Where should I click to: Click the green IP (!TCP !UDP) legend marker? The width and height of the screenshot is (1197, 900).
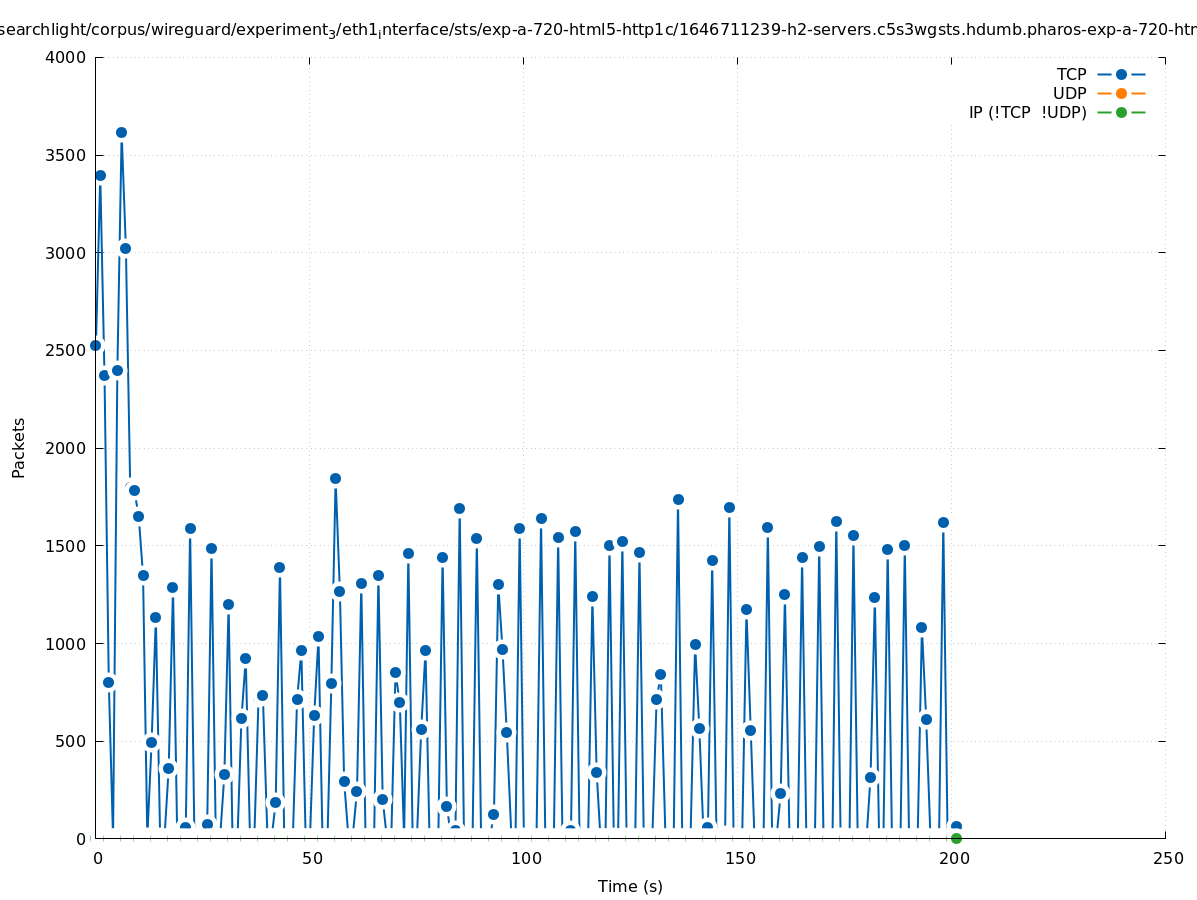1121,112
